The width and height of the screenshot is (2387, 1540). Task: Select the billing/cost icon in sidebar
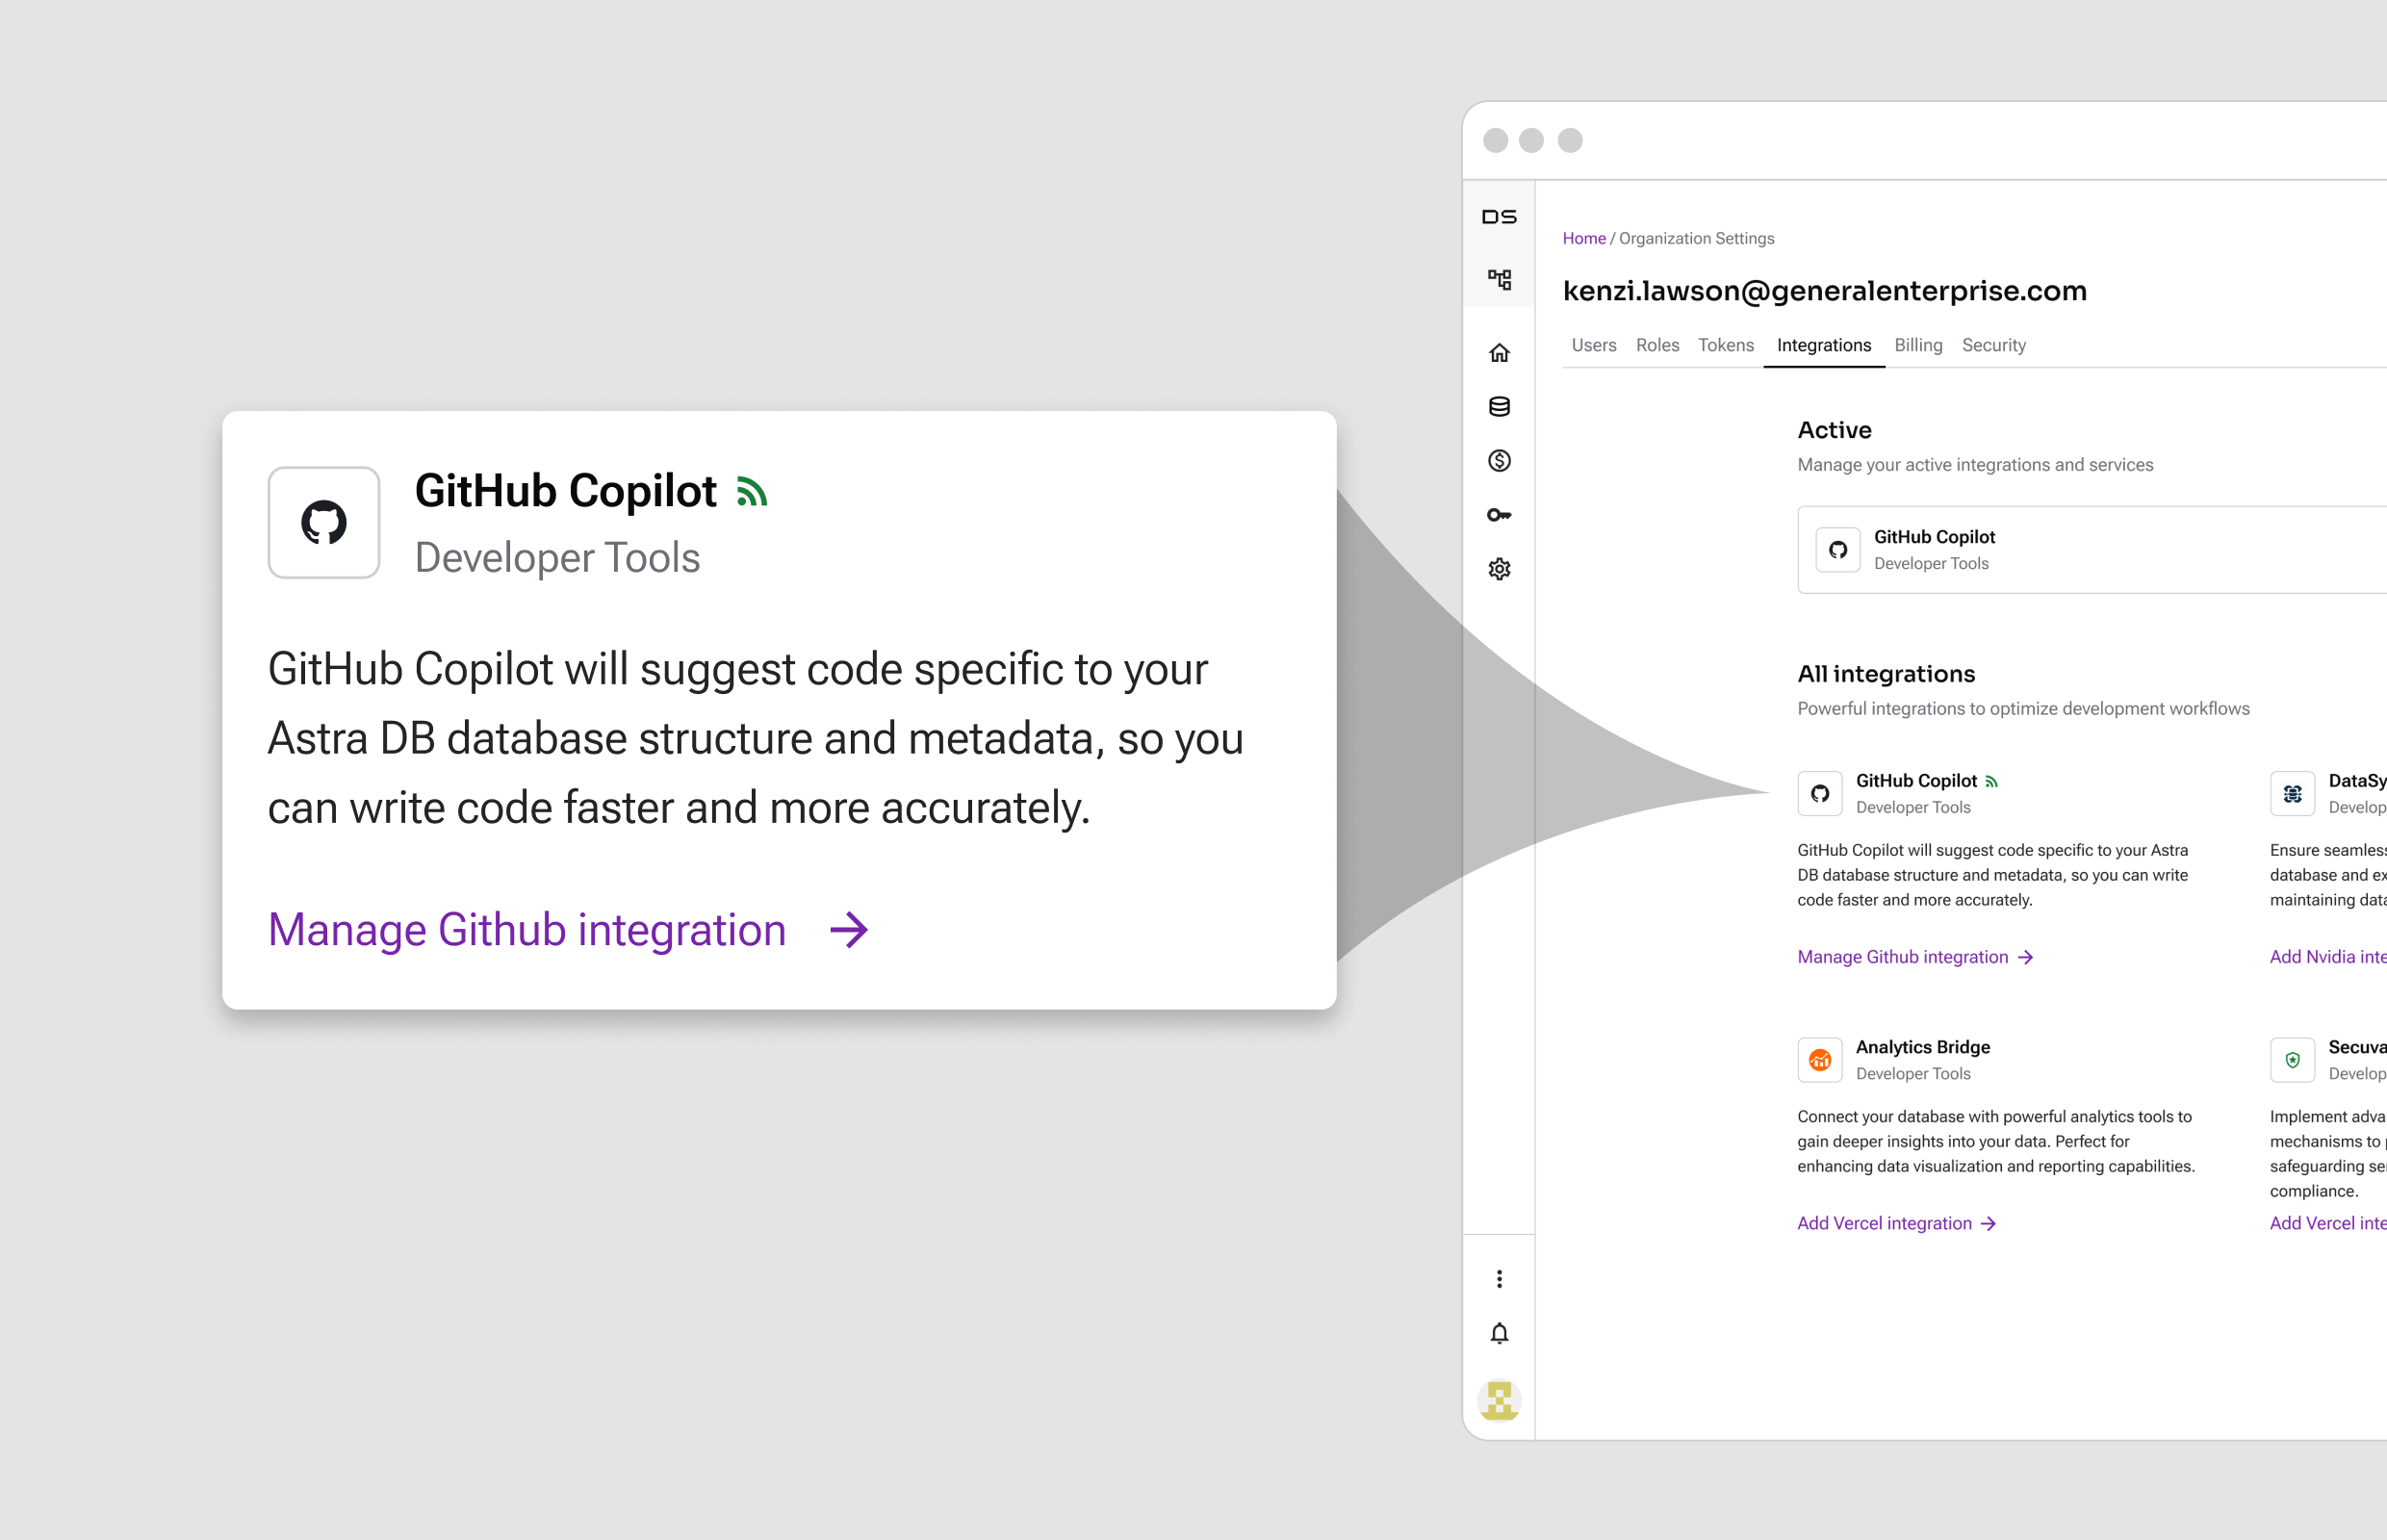click(x=1500, y=461)
